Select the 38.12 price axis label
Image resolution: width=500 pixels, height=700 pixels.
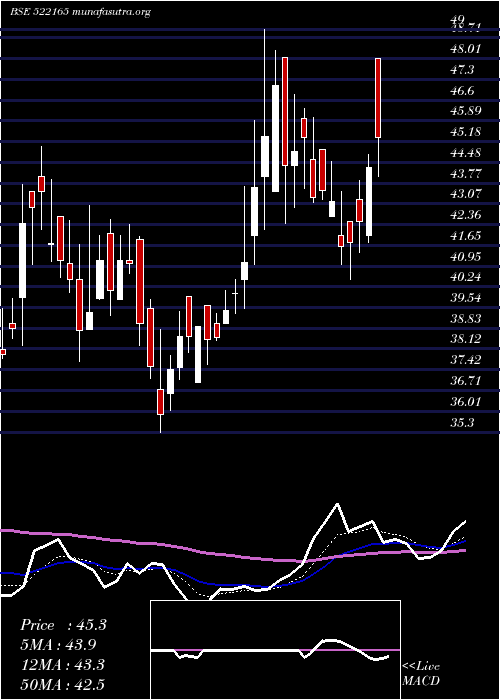click(x=466, y=339)
